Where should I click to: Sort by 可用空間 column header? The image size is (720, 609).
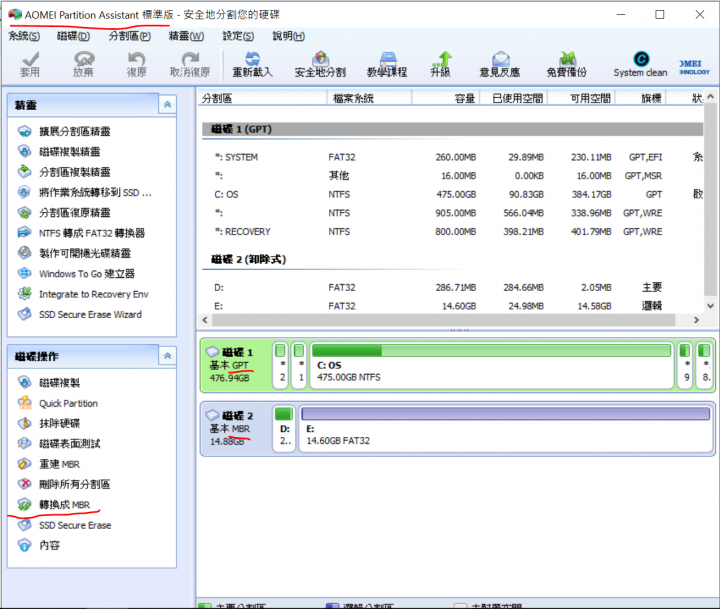click(581, 98)
